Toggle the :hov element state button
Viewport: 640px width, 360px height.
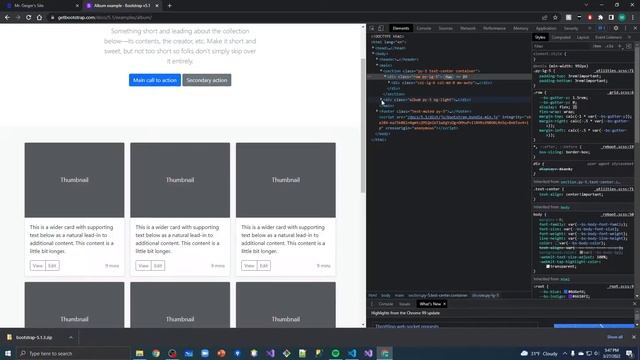598,46
